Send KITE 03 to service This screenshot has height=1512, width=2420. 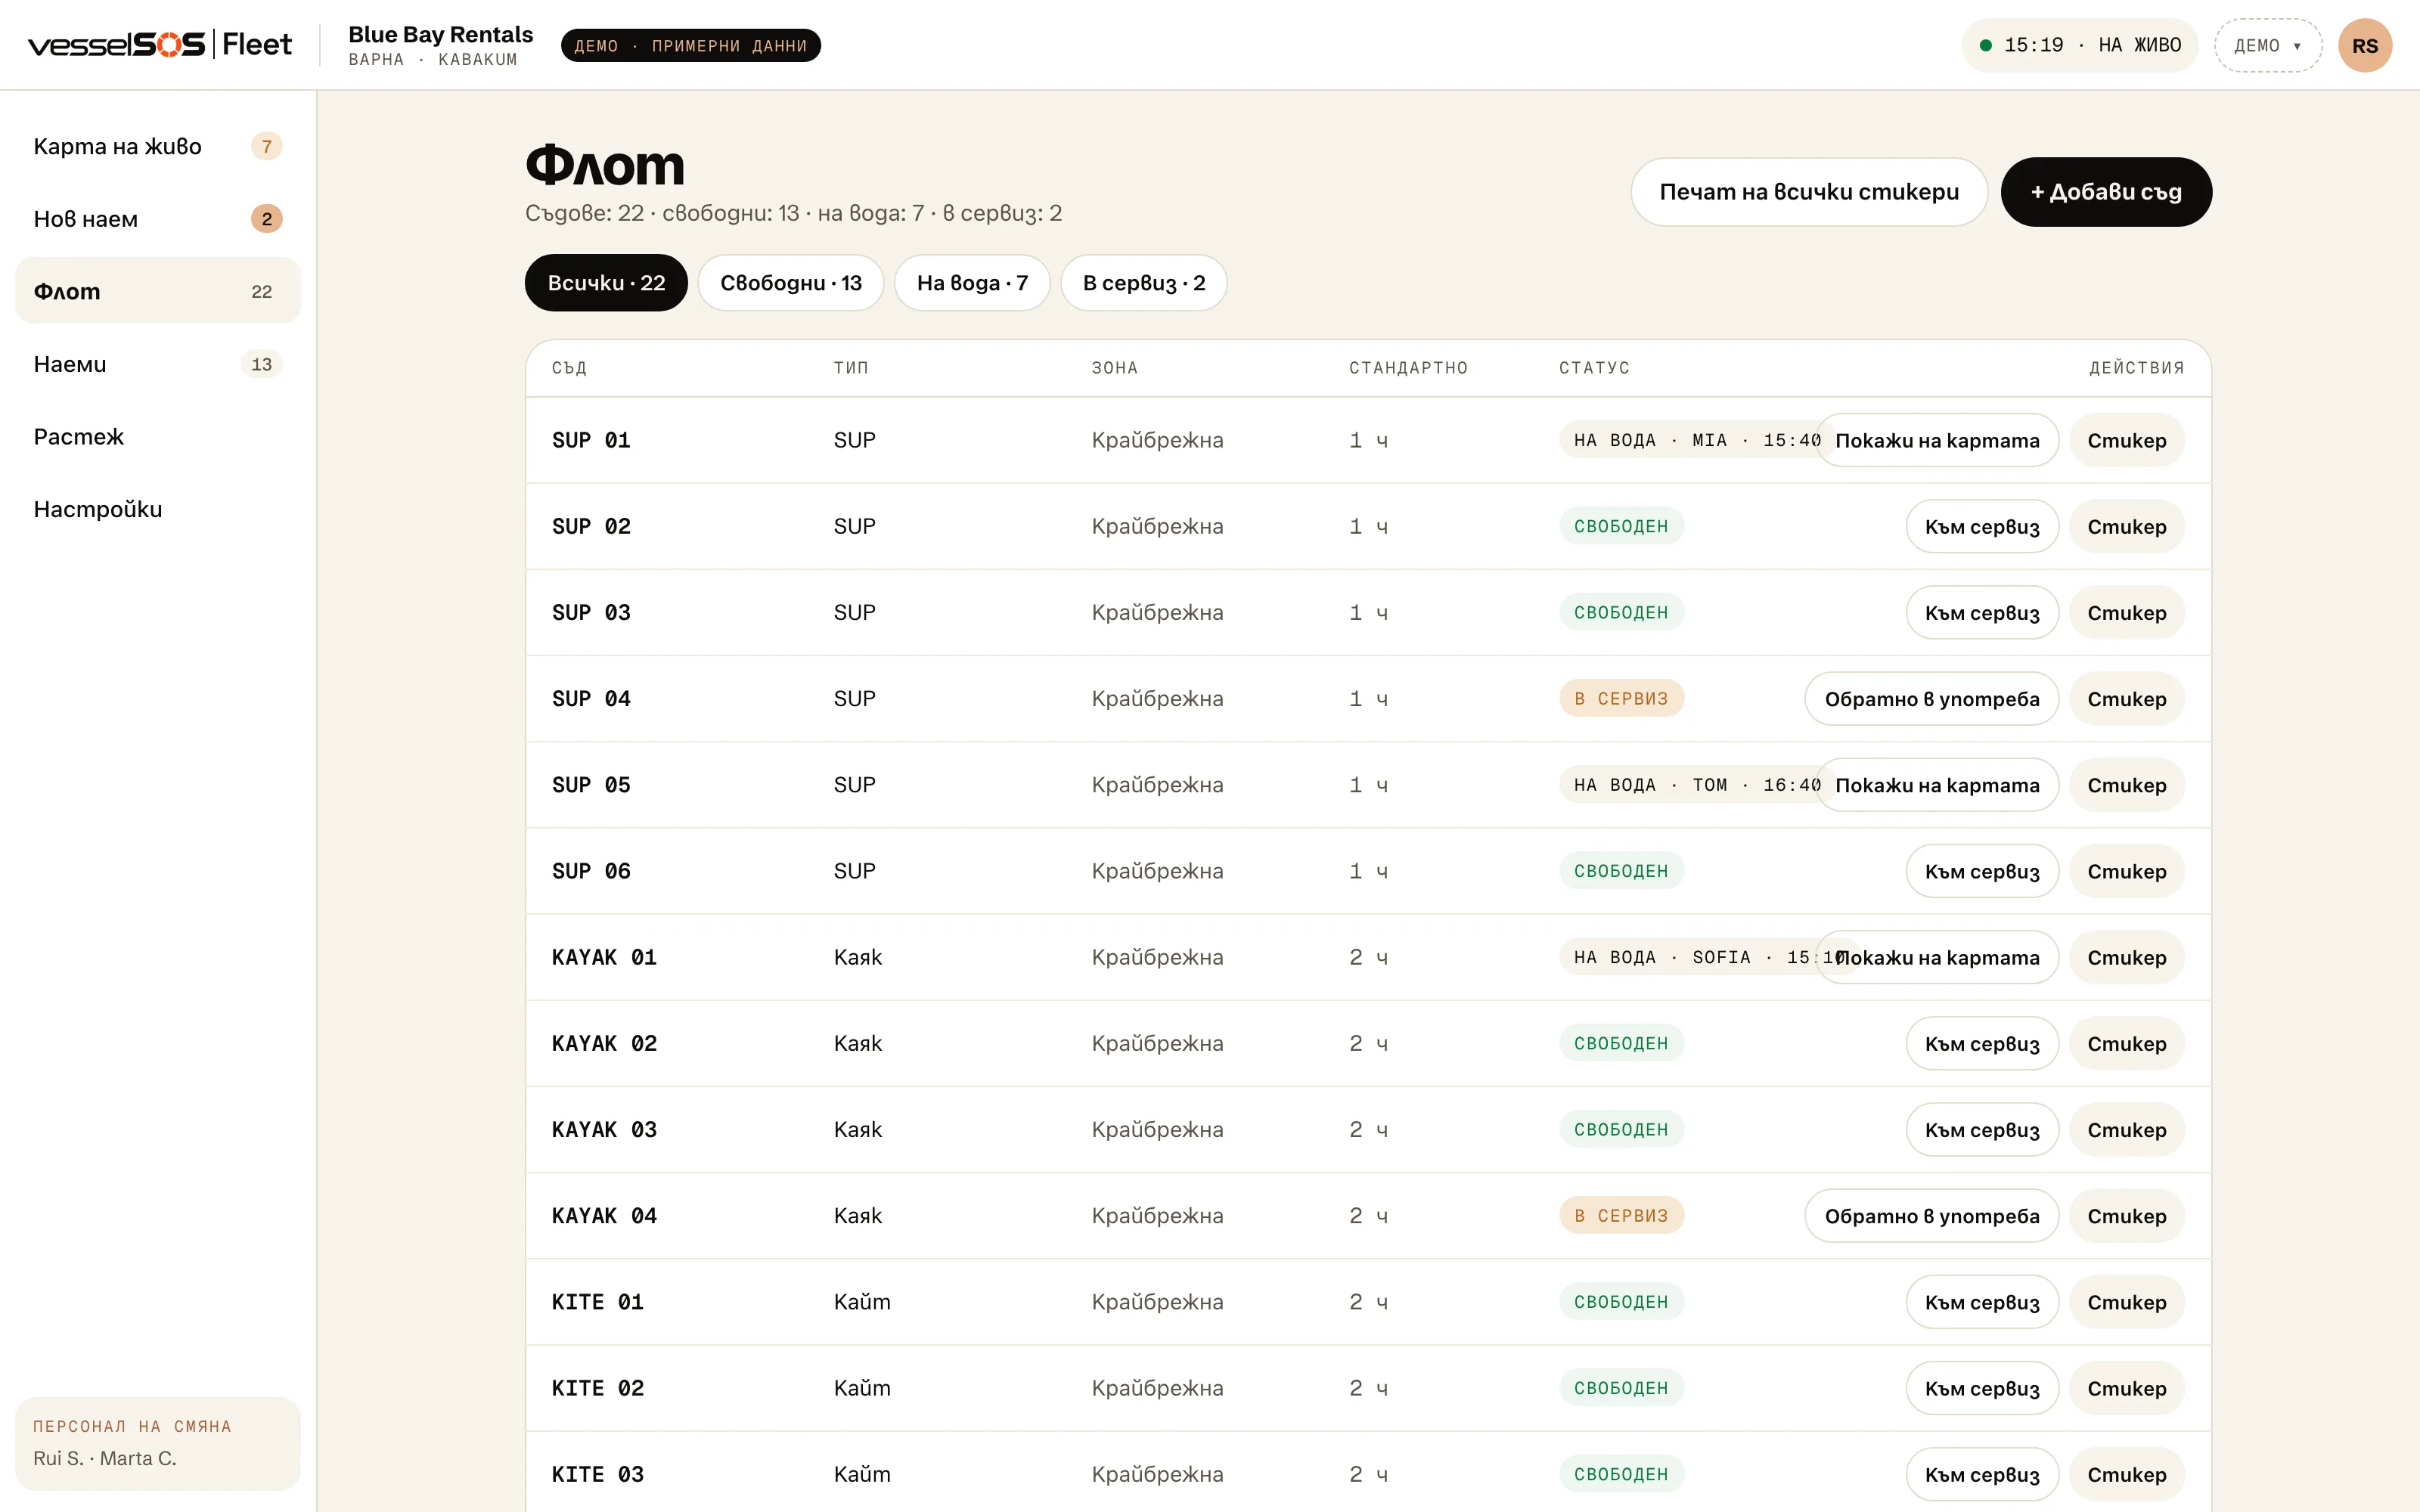click(x=1982, y=1474)
